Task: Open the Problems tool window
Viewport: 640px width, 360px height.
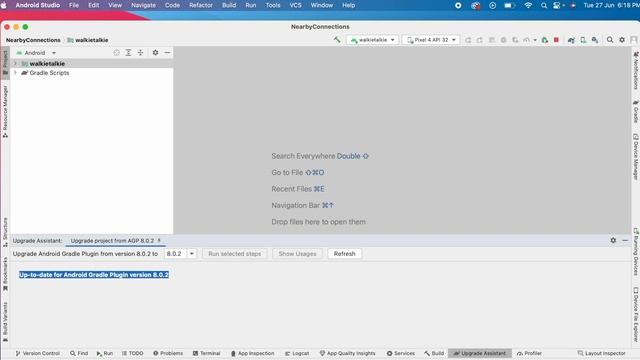Action: [168, 353]
